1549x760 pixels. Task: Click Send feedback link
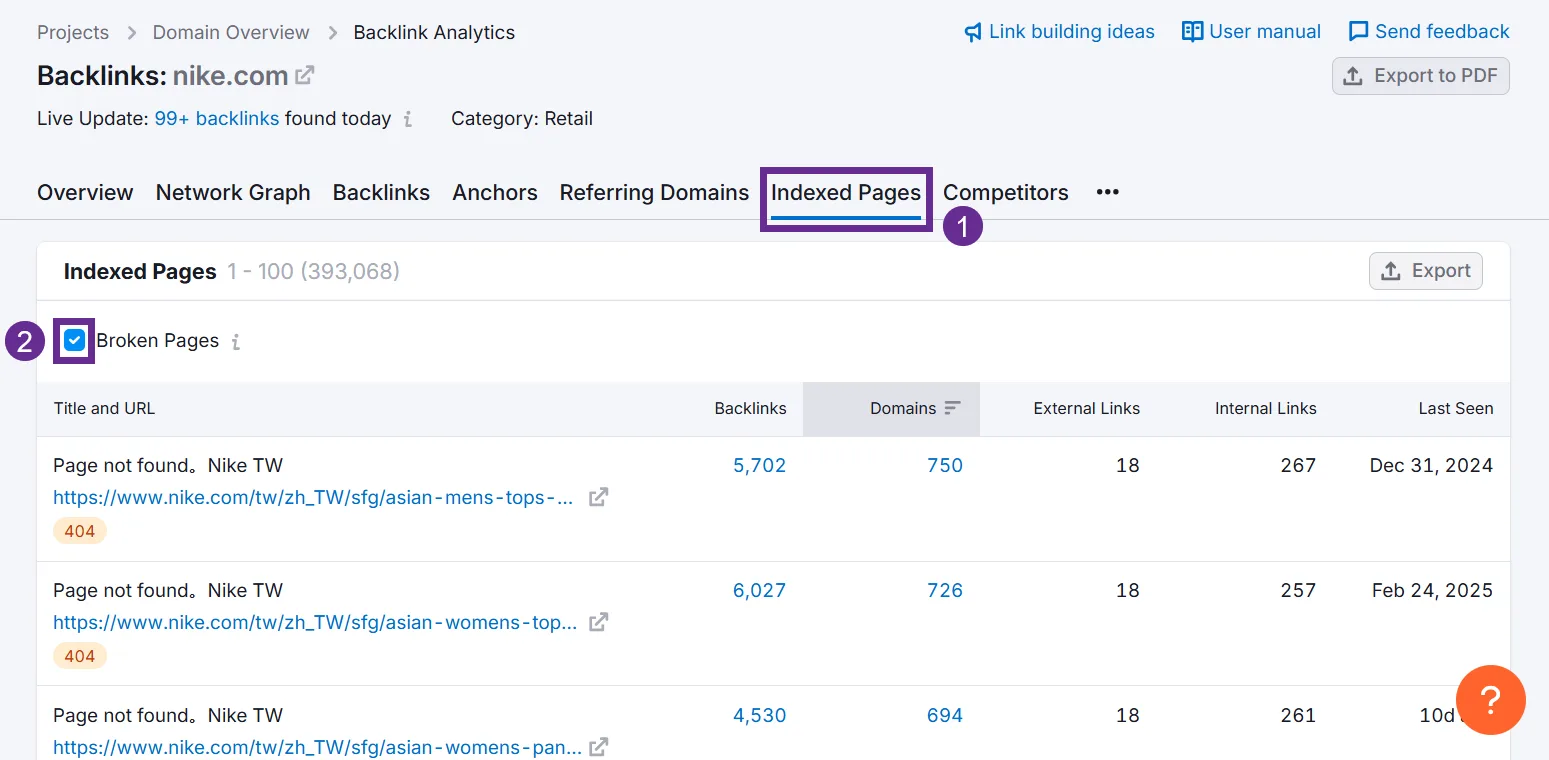[x=1429, y=32]
